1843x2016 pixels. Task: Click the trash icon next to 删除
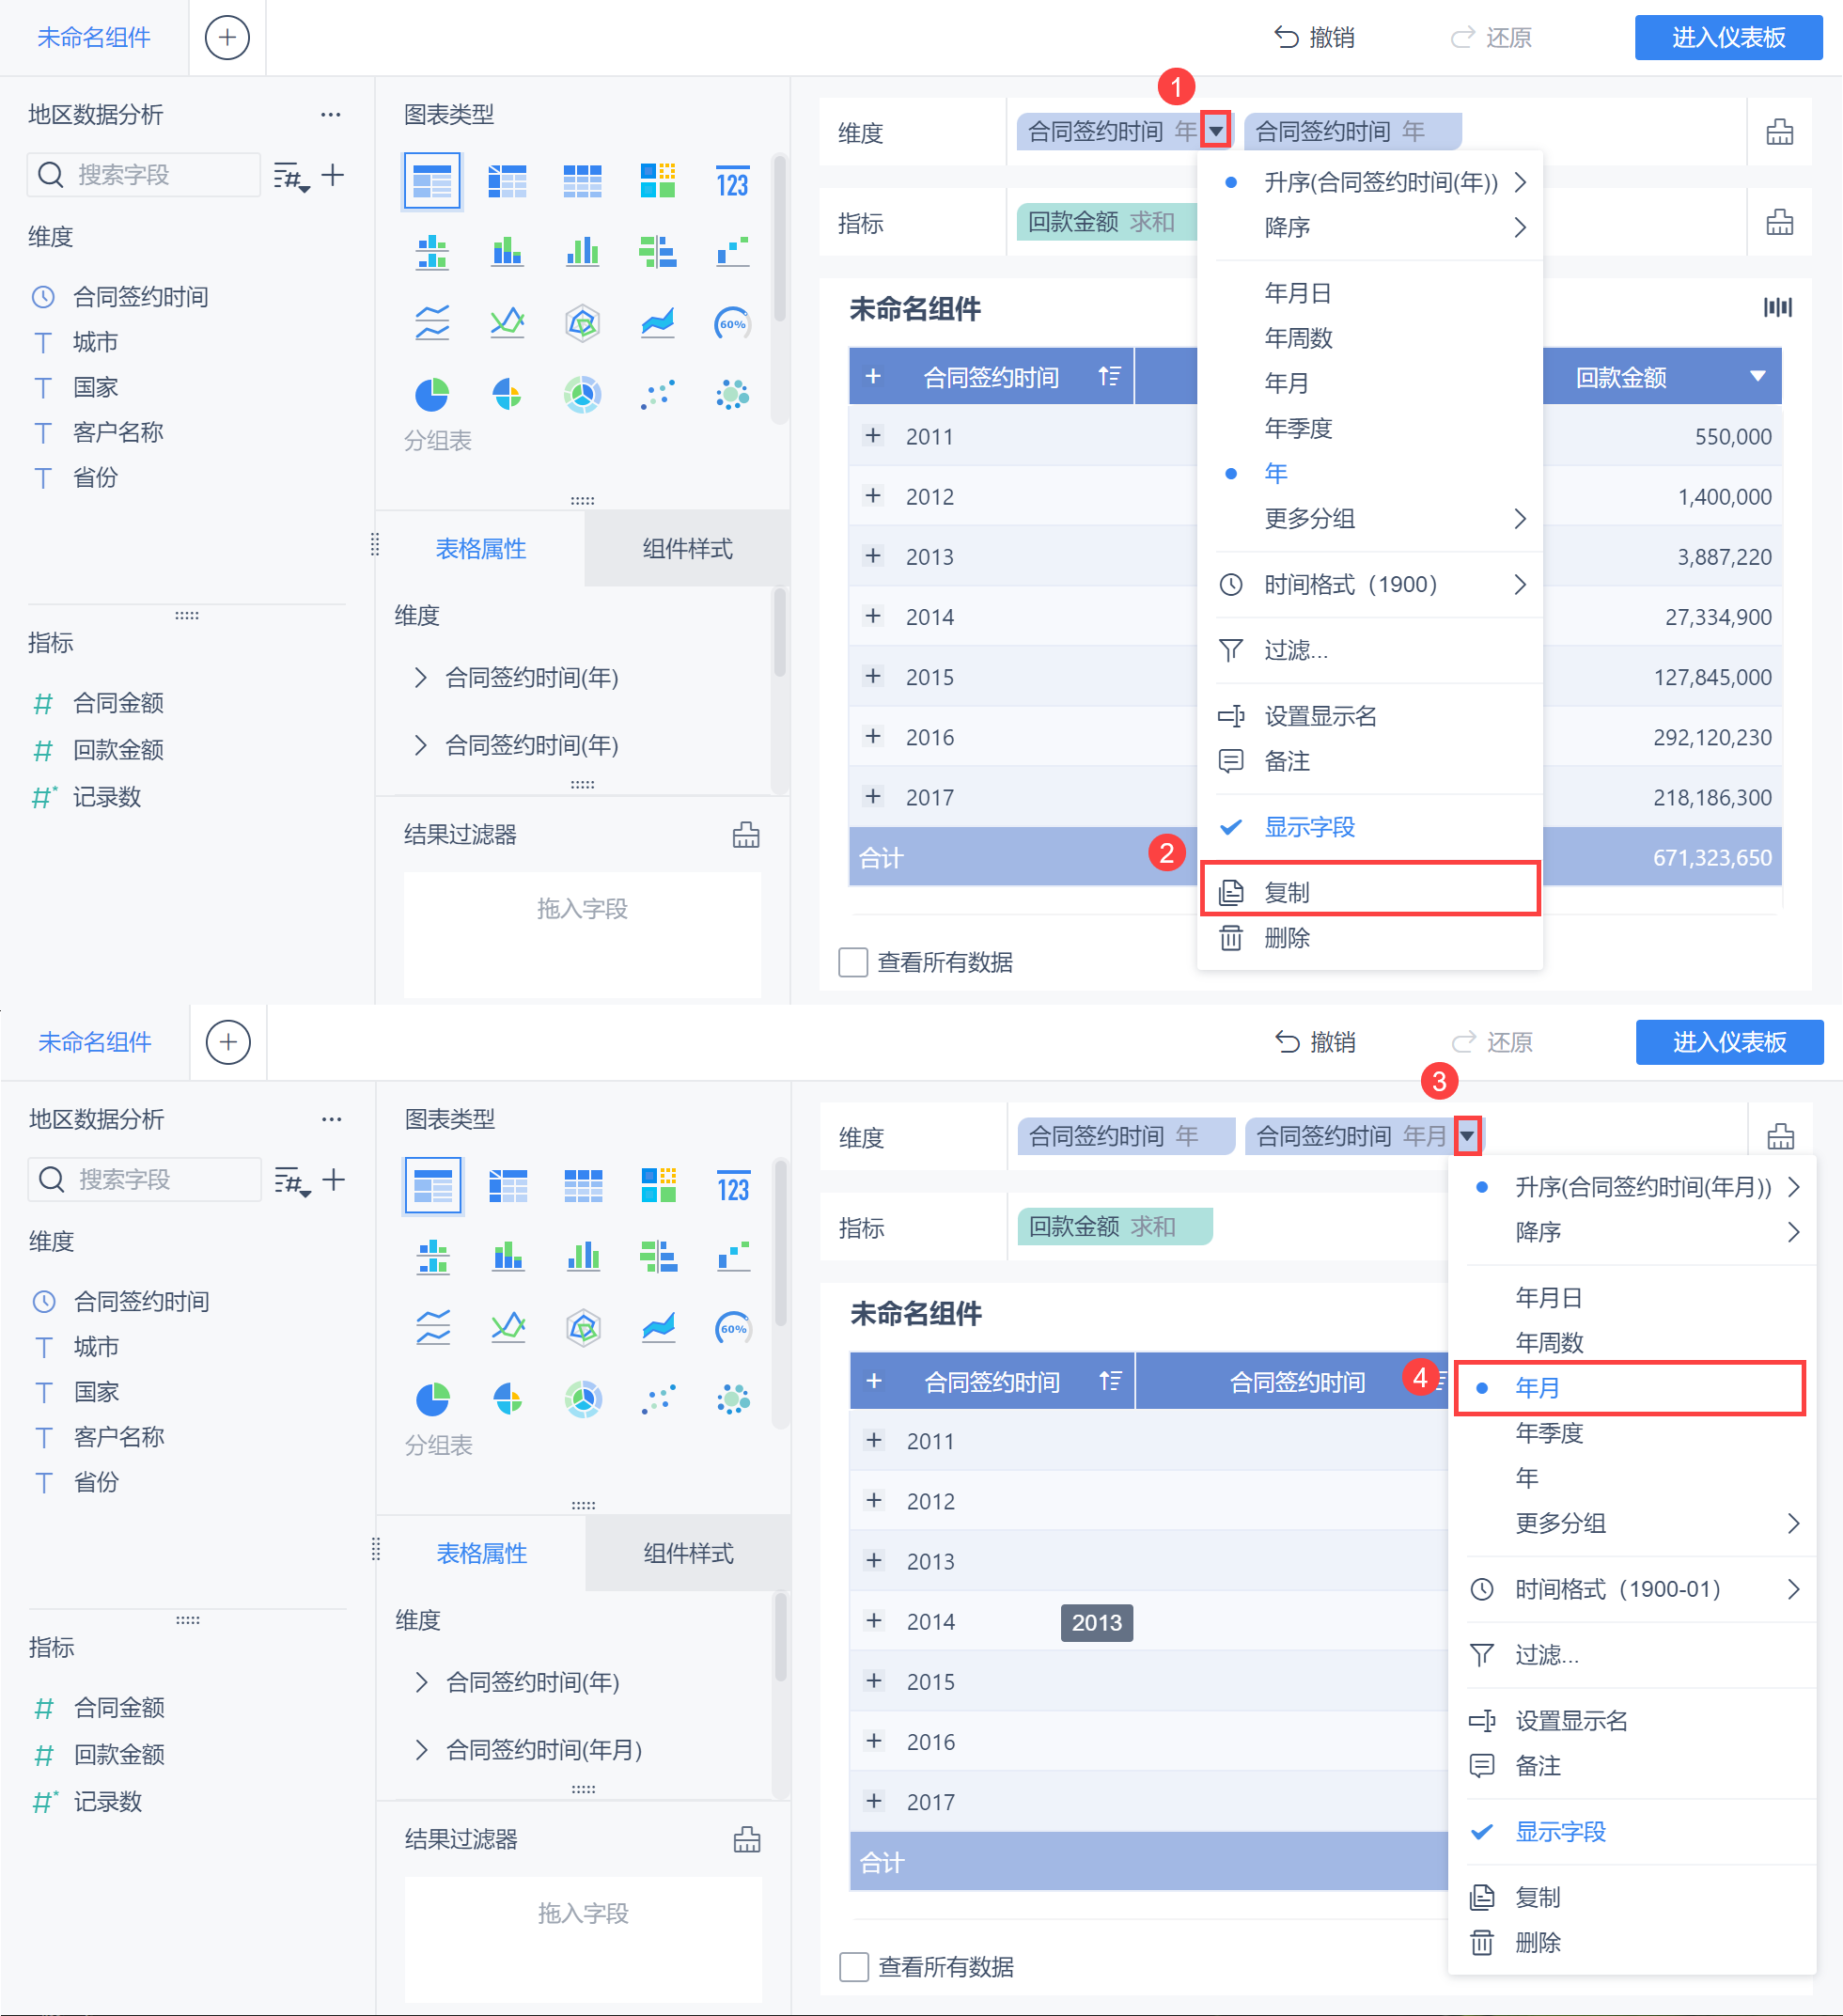pos(1231,938)
